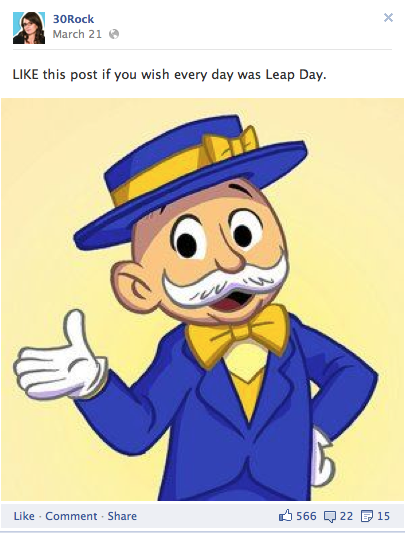The width and height of the screenshot is (405, 533).
Task: View the 15 shares count
Action: click(383, 516)
